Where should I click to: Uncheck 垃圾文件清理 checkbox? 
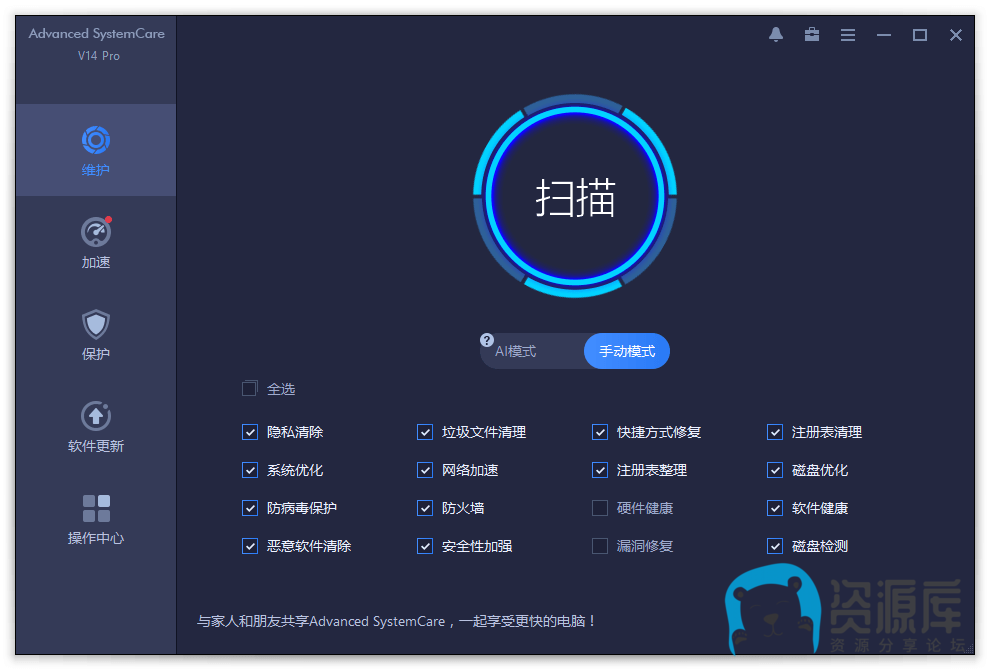pos(425,432)
